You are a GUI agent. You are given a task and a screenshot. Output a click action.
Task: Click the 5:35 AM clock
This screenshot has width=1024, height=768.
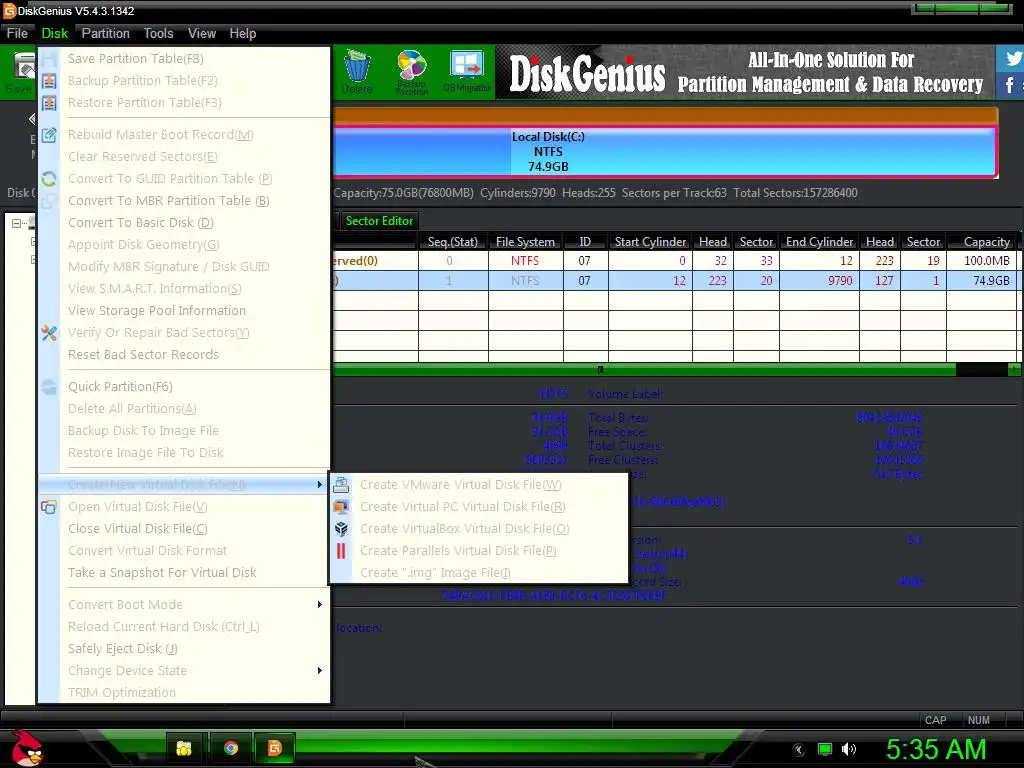pos(936,749)
